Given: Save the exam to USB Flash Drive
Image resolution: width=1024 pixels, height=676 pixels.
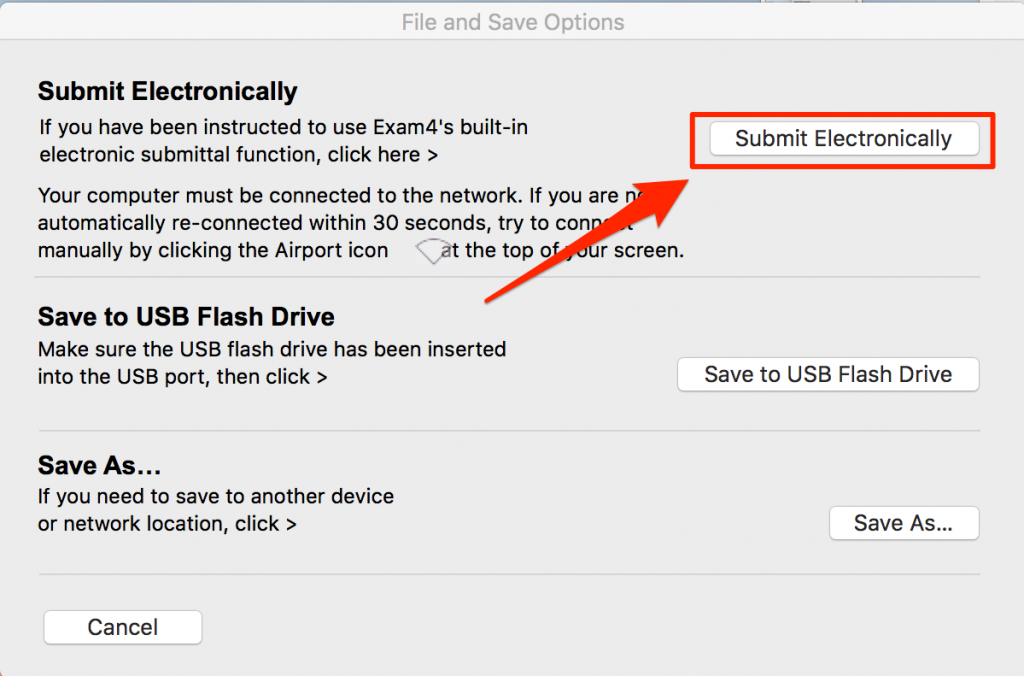Looking at the screenshot, I should [x=827, y=374].
